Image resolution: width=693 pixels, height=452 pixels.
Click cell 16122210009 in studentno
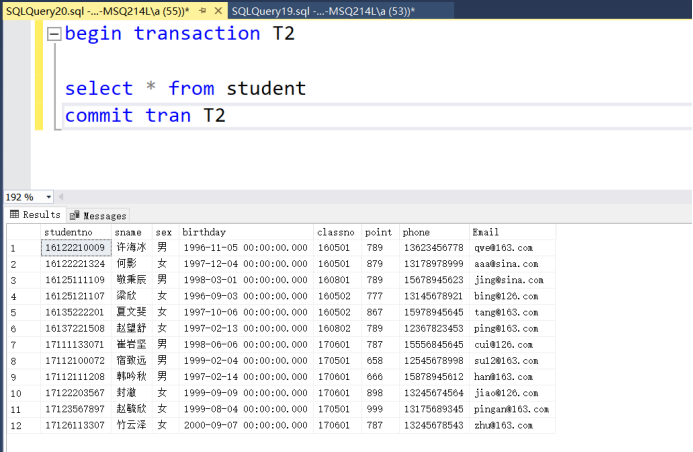[76, 248]
